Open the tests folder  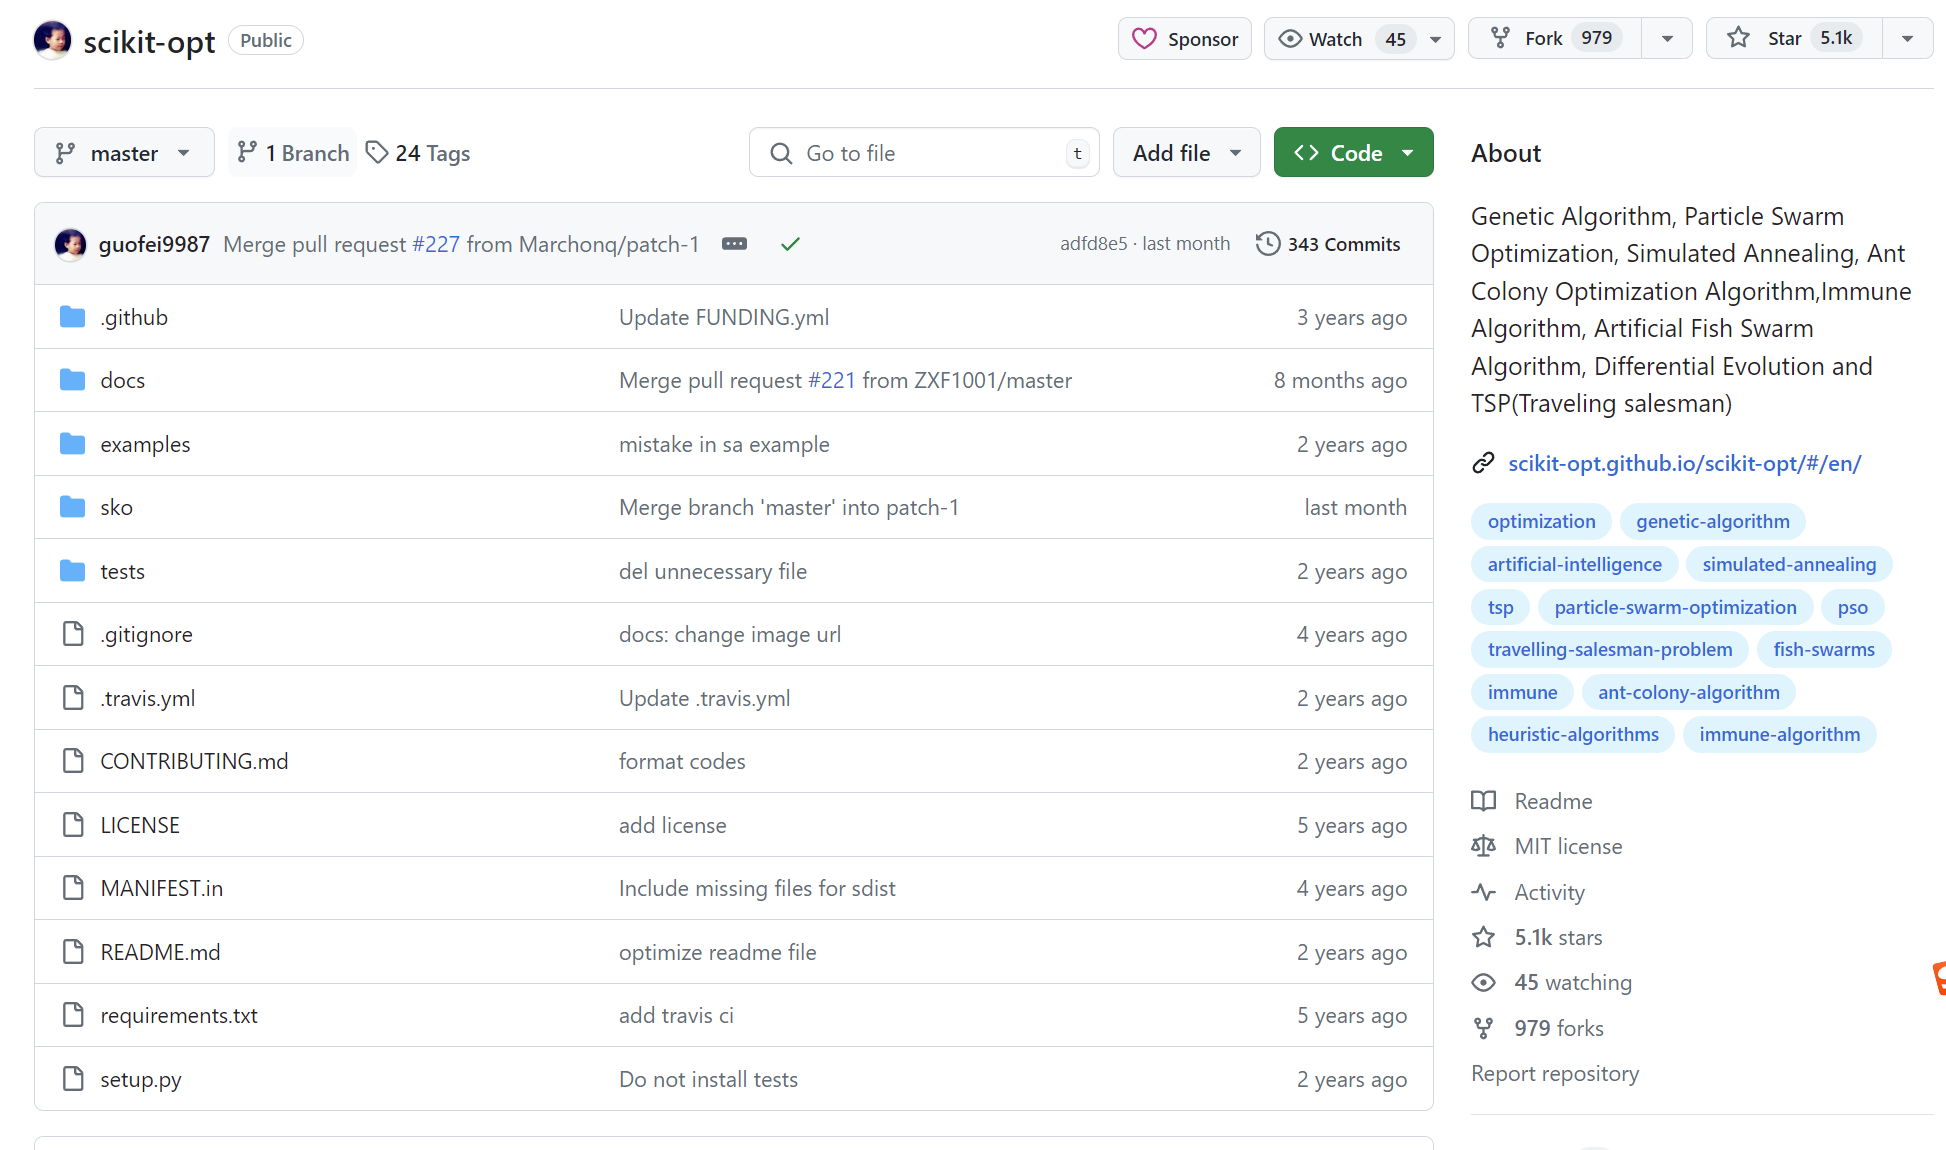(x=122, y=571)
